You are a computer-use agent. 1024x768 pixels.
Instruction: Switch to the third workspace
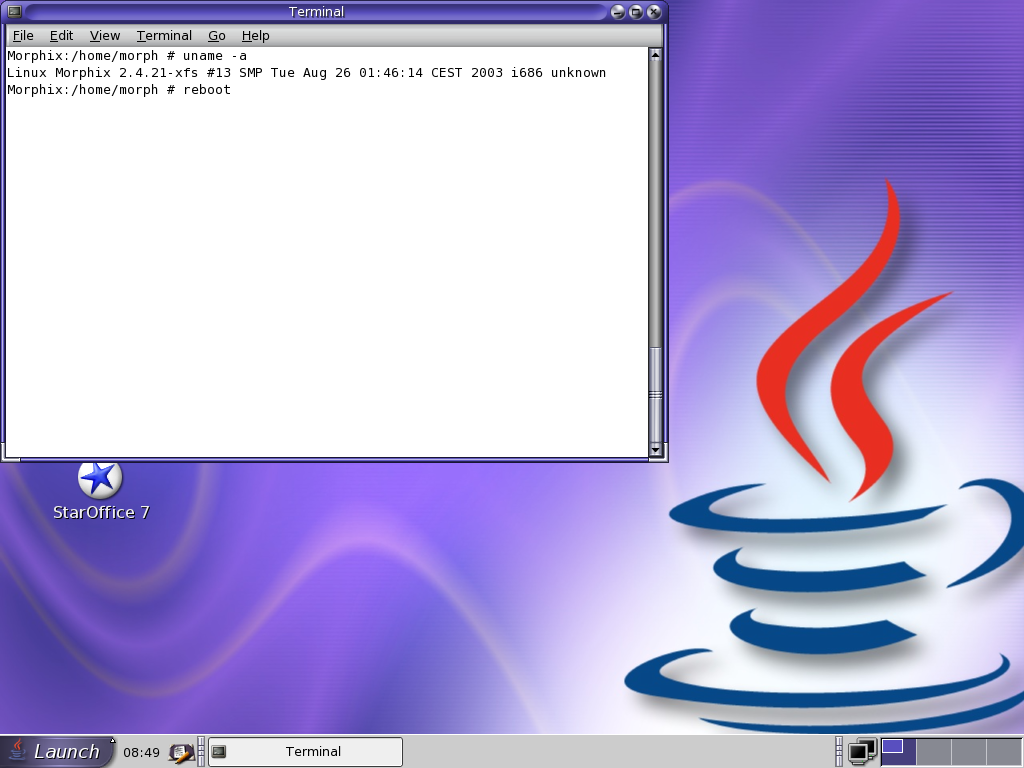[x=969, y=752]
